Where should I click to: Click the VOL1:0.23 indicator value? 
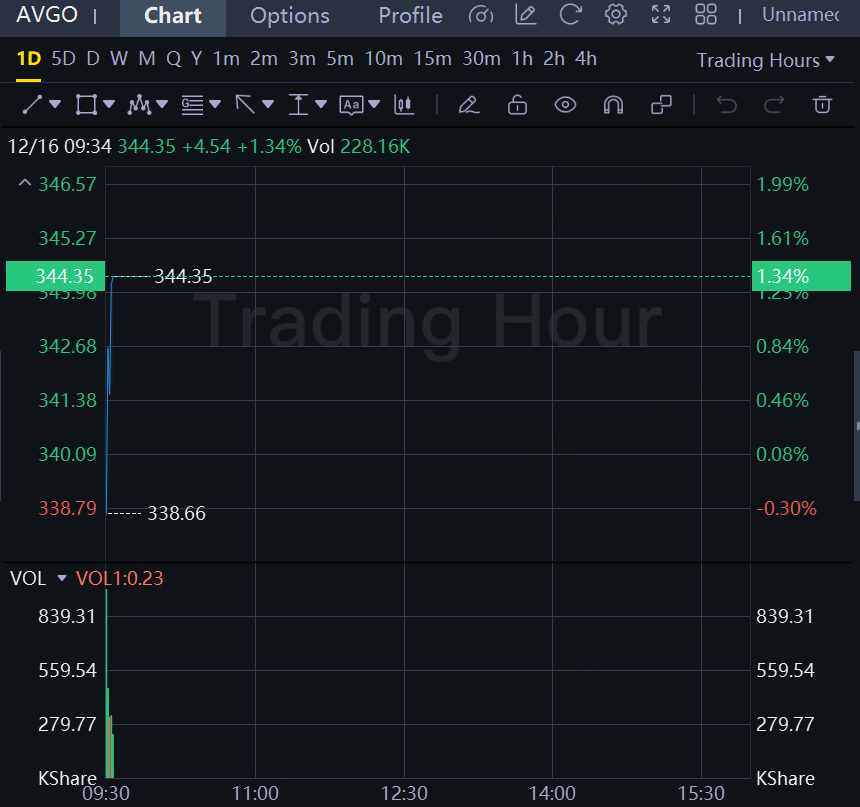tap(120, 578)
